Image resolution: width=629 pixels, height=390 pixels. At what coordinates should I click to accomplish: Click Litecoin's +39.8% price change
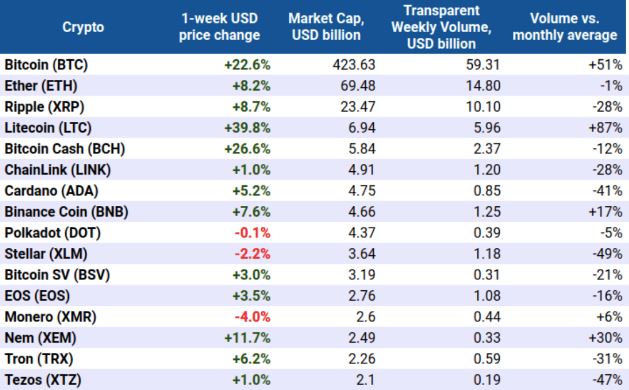pyautogui.click(x=248, y=128)
